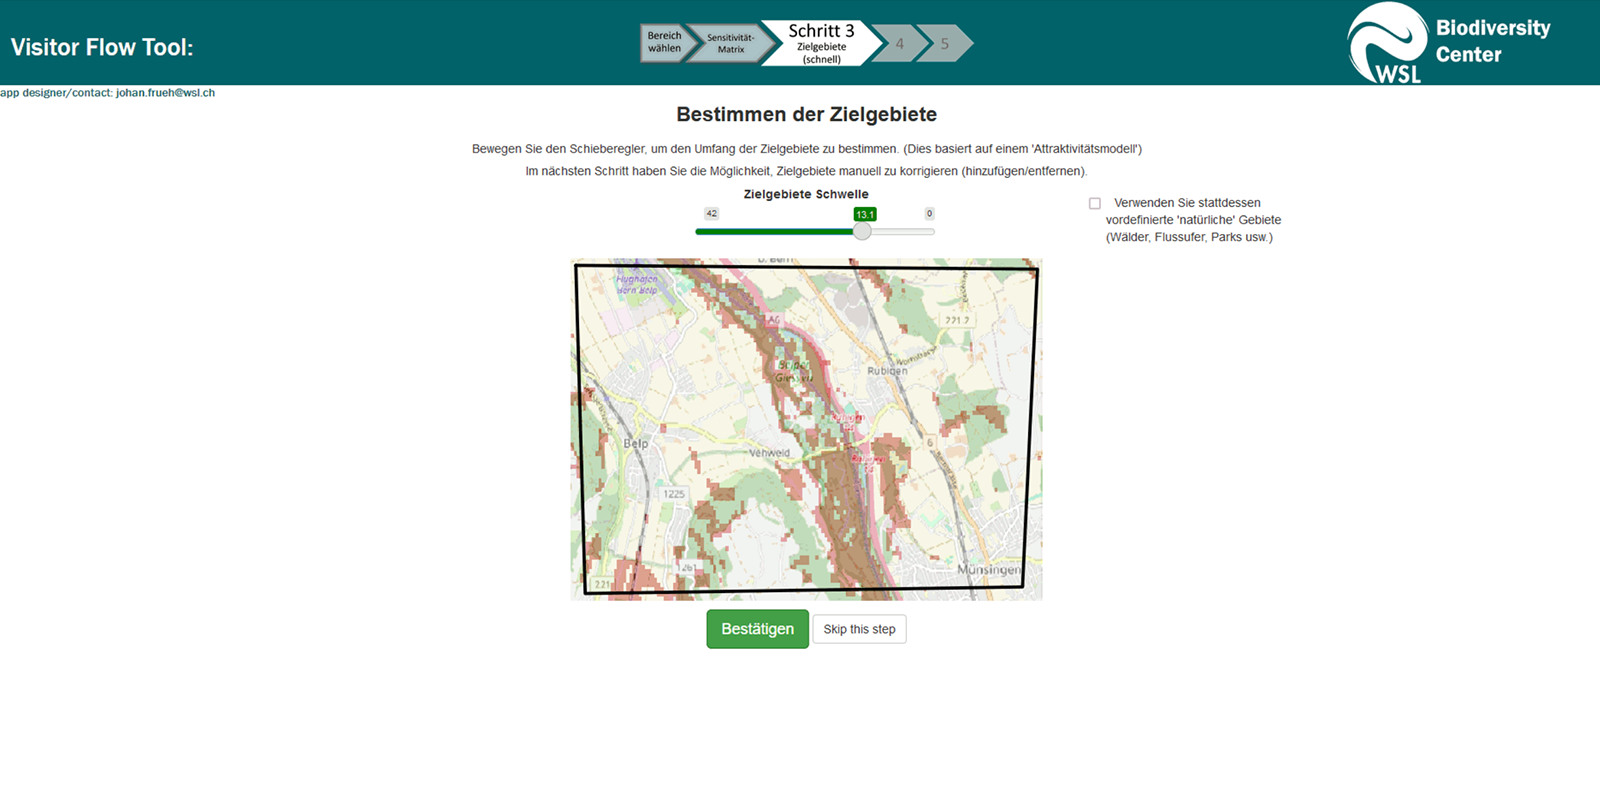Image resolution: width=1600 pixels, height=793 pixels.
Task: Jump to step 5 arrow
Action: pos(944,44)
